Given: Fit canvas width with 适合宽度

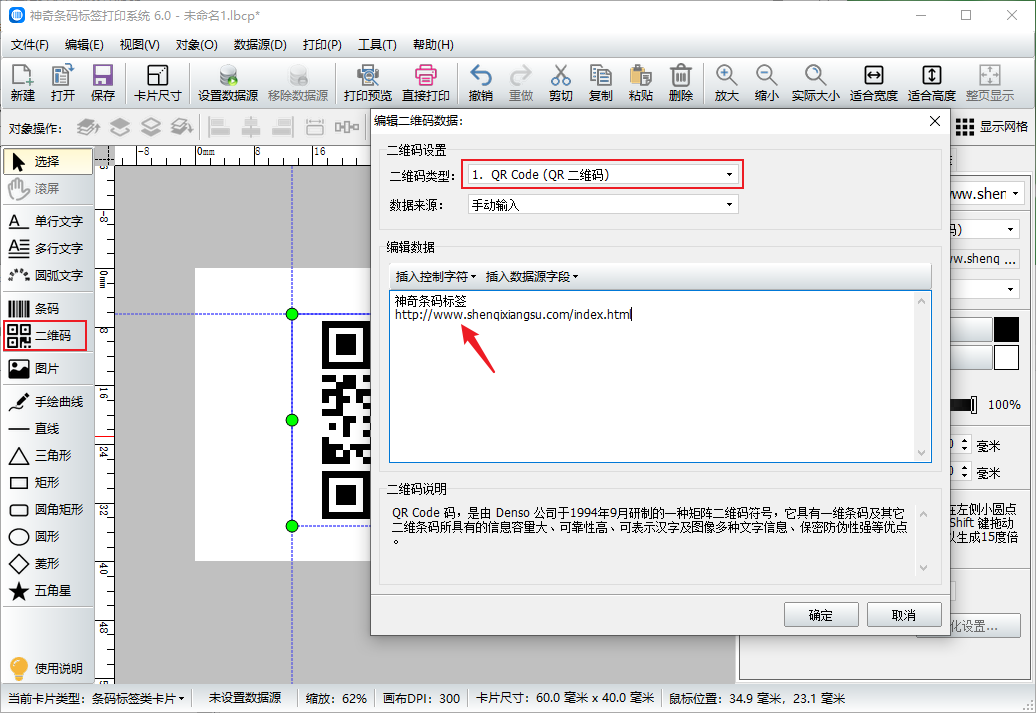Looking at the screenshot, I should click(873, 83).
